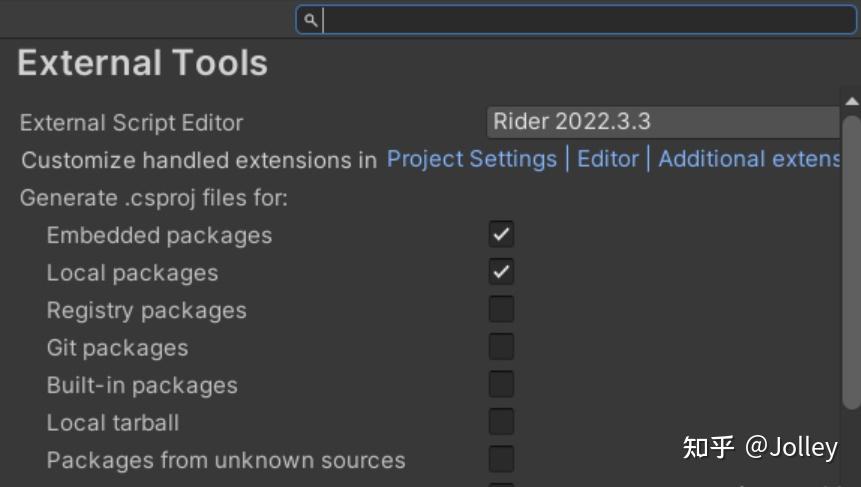This screenshot has height=487, width=861.
Task: Click the Embedded packages label
Action: (x=159, y=236)
